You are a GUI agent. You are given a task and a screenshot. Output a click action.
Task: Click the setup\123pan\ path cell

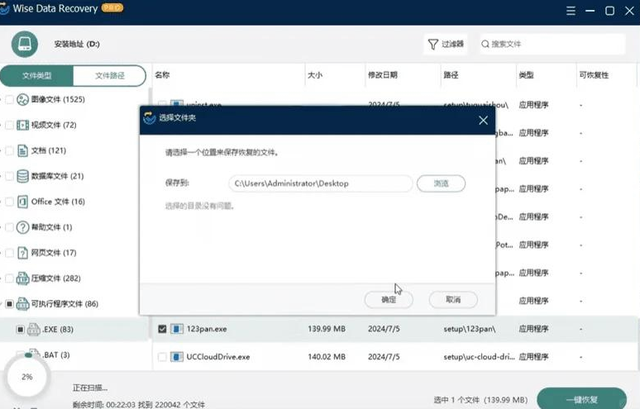click(x=469, y=329)
